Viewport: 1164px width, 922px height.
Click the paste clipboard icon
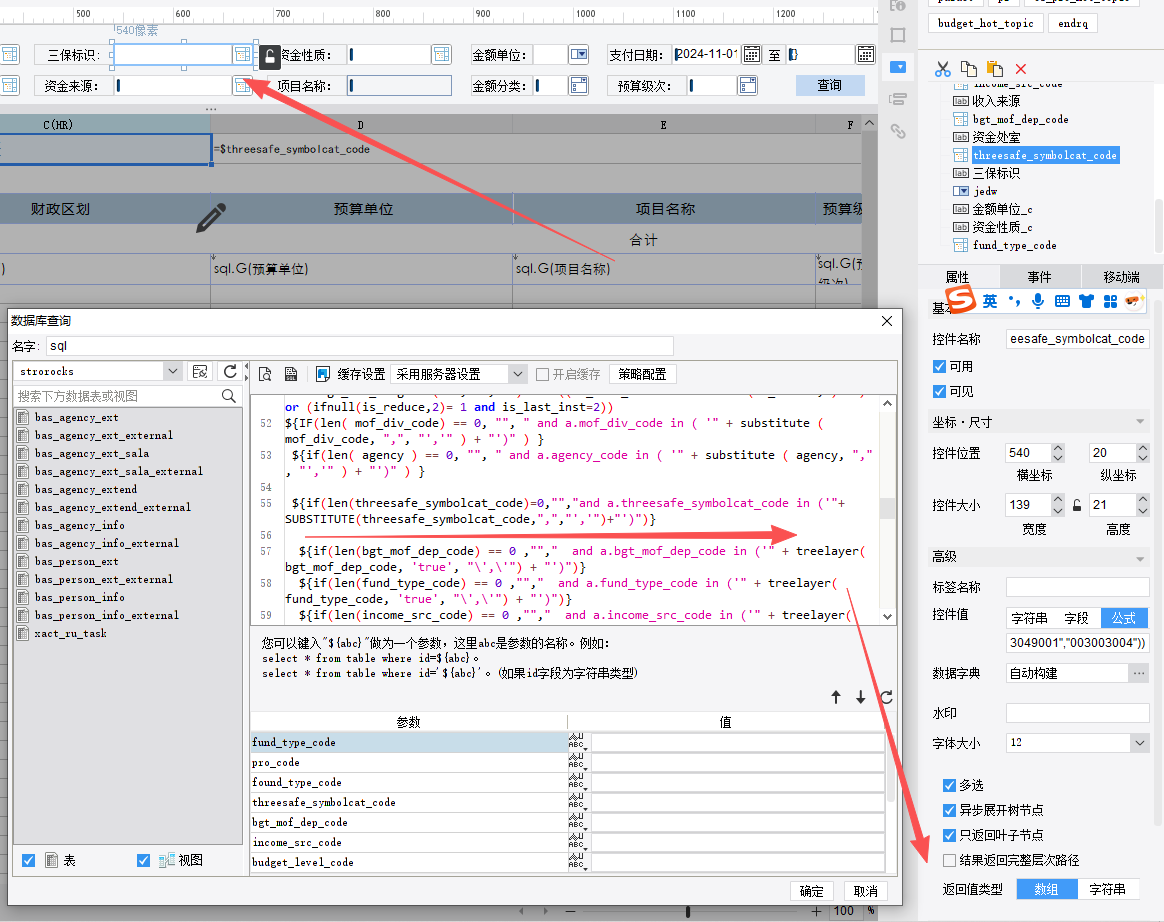coord(994,69)
